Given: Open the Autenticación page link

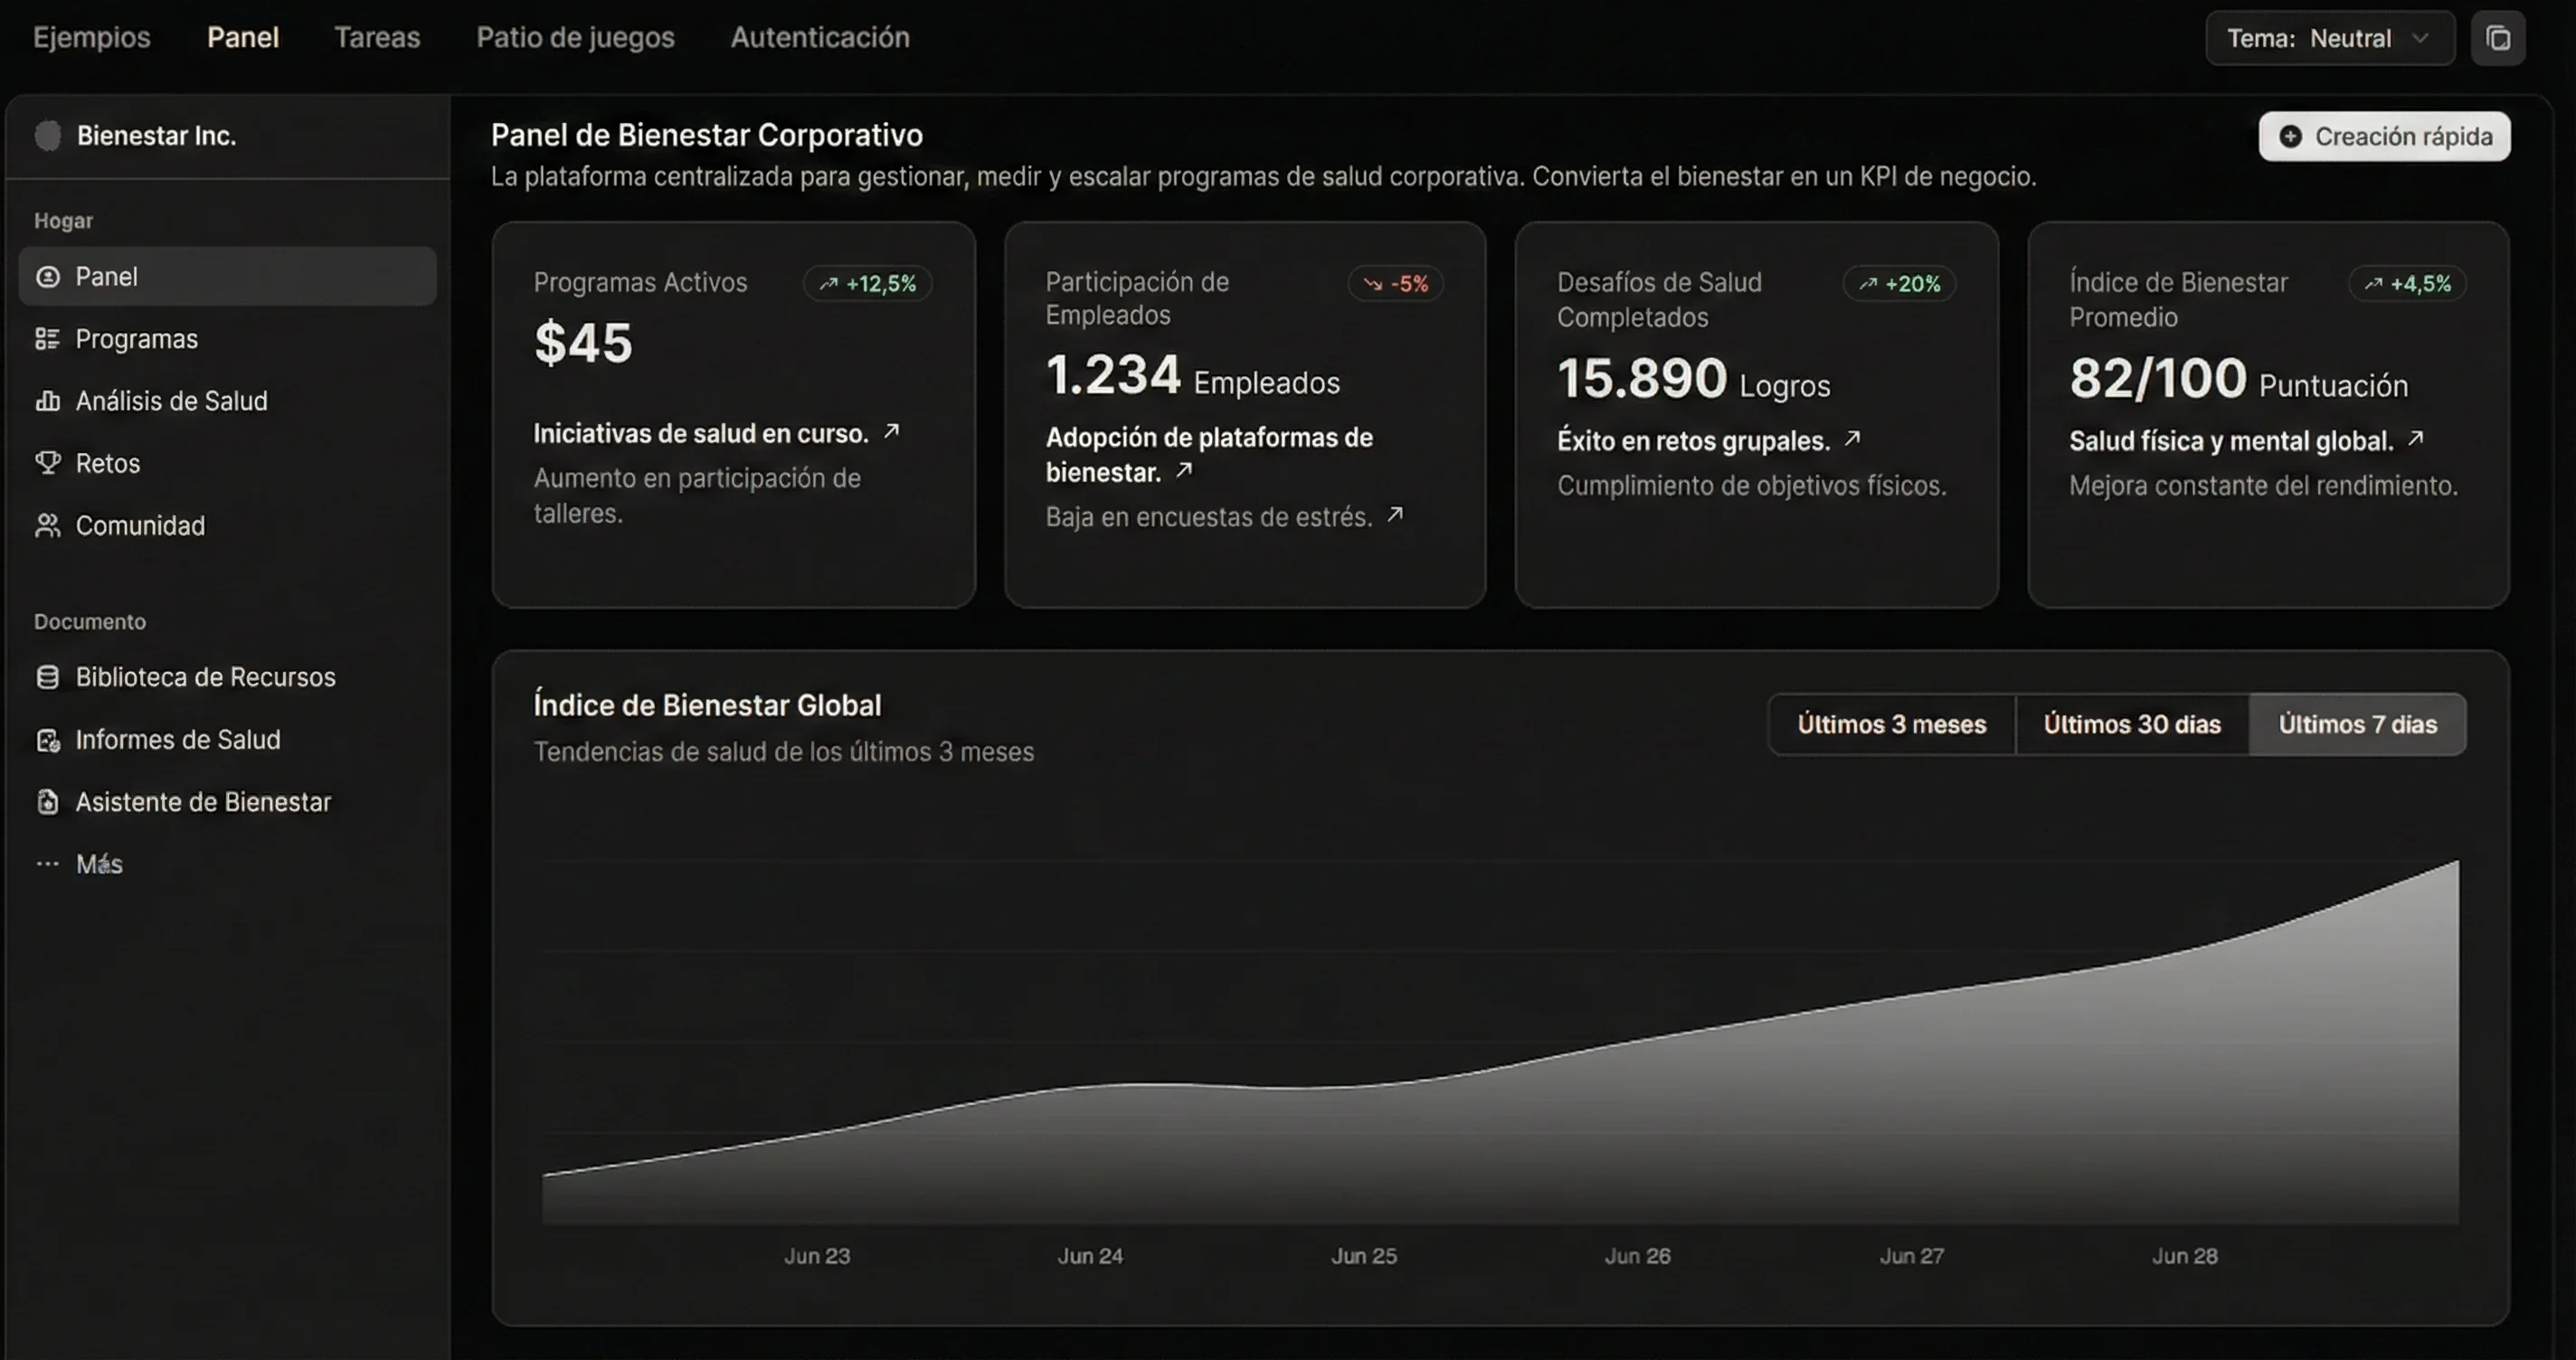Looking at the screenshot, I should [820, 37].
